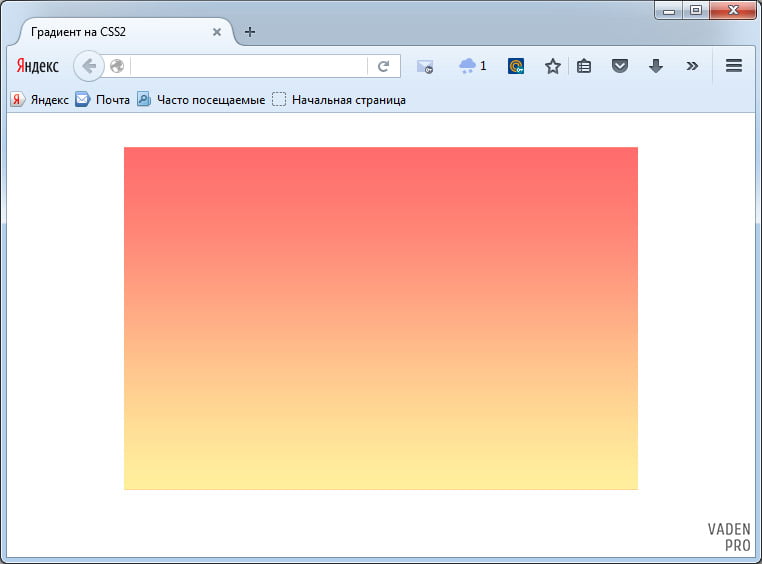Expand the toolbar overflow chevron

click(692, 66)
